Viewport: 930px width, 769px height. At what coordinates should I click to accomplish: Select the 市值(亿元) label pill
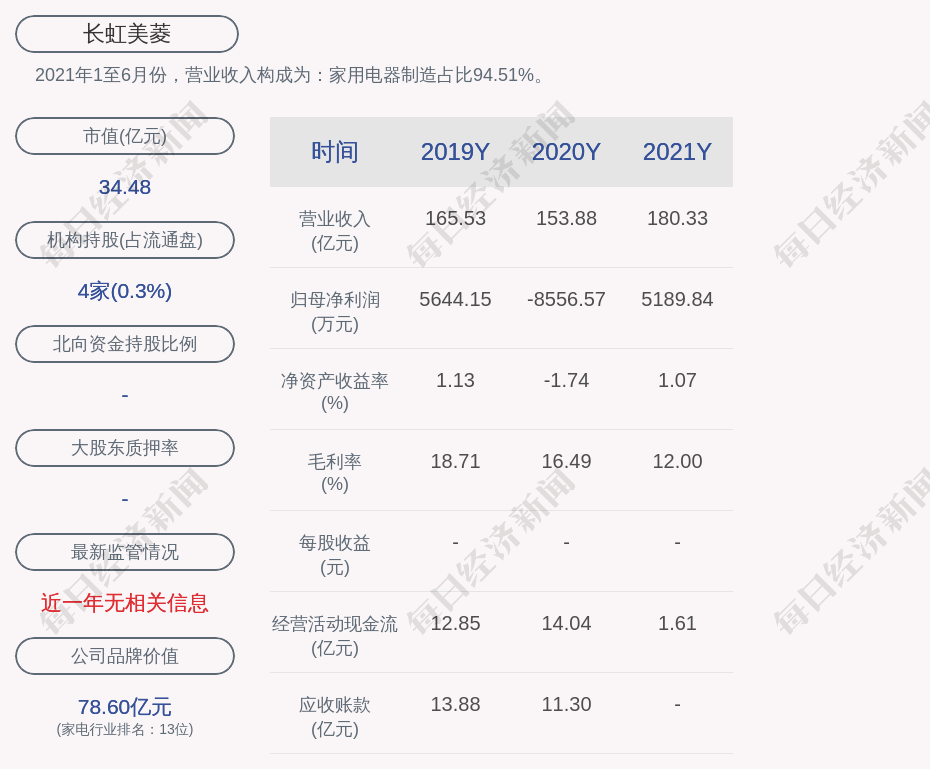125,136
